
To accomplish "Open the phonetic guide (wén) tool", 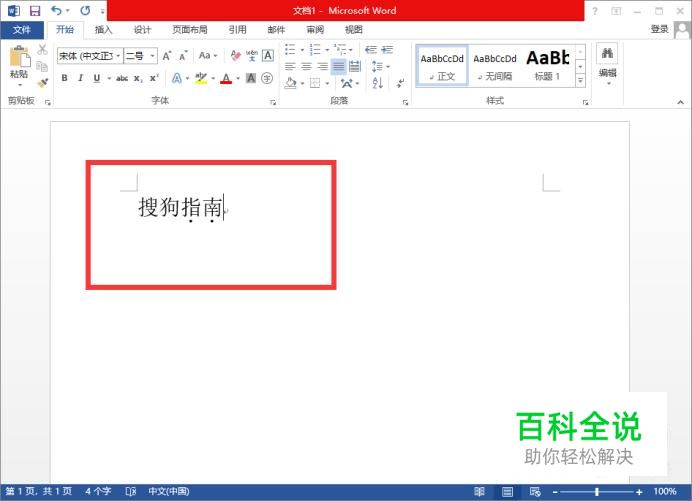I will point(252,56).
